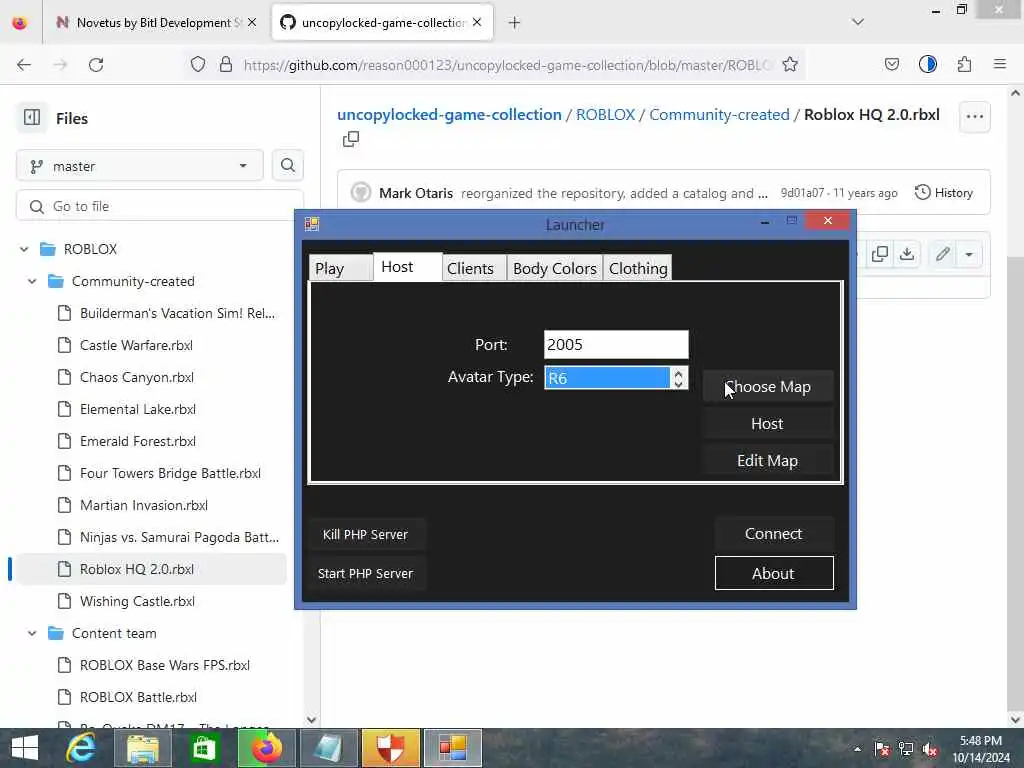Copy file path icon under breadcrumb

[351, 139]
